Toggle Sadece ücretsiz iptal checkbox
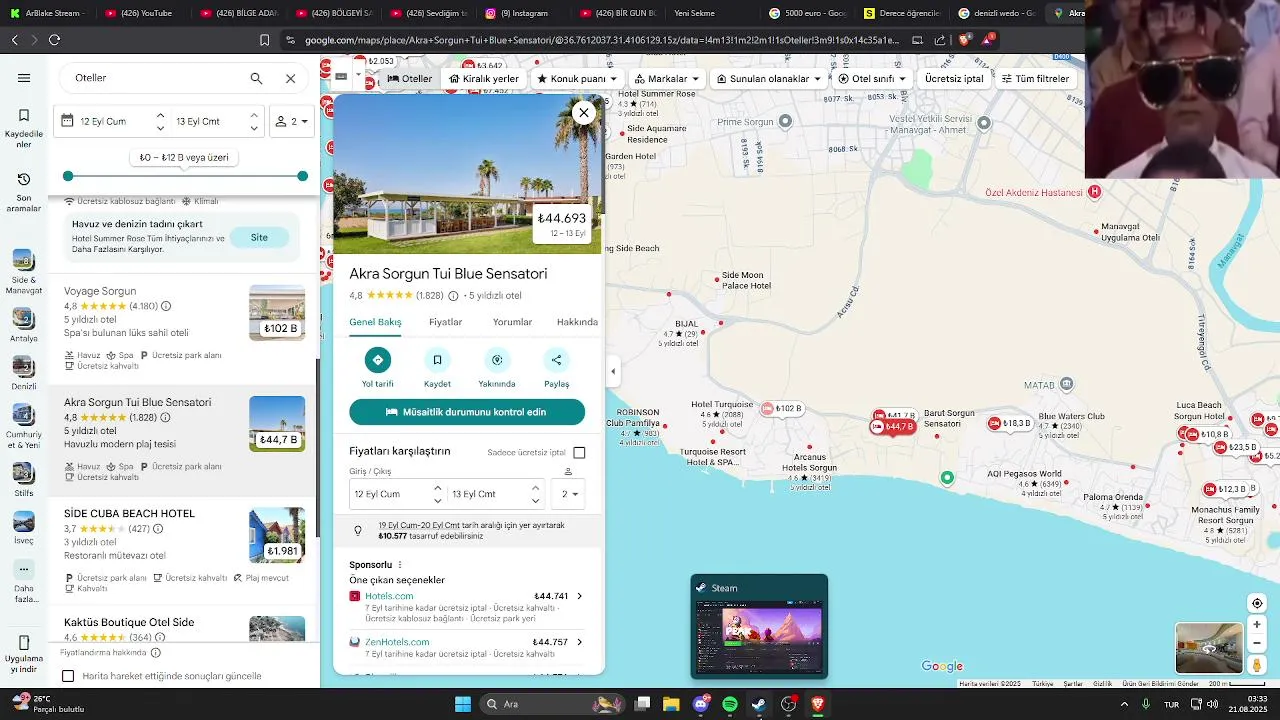The image size is (1280, 720). pos(579,452)
